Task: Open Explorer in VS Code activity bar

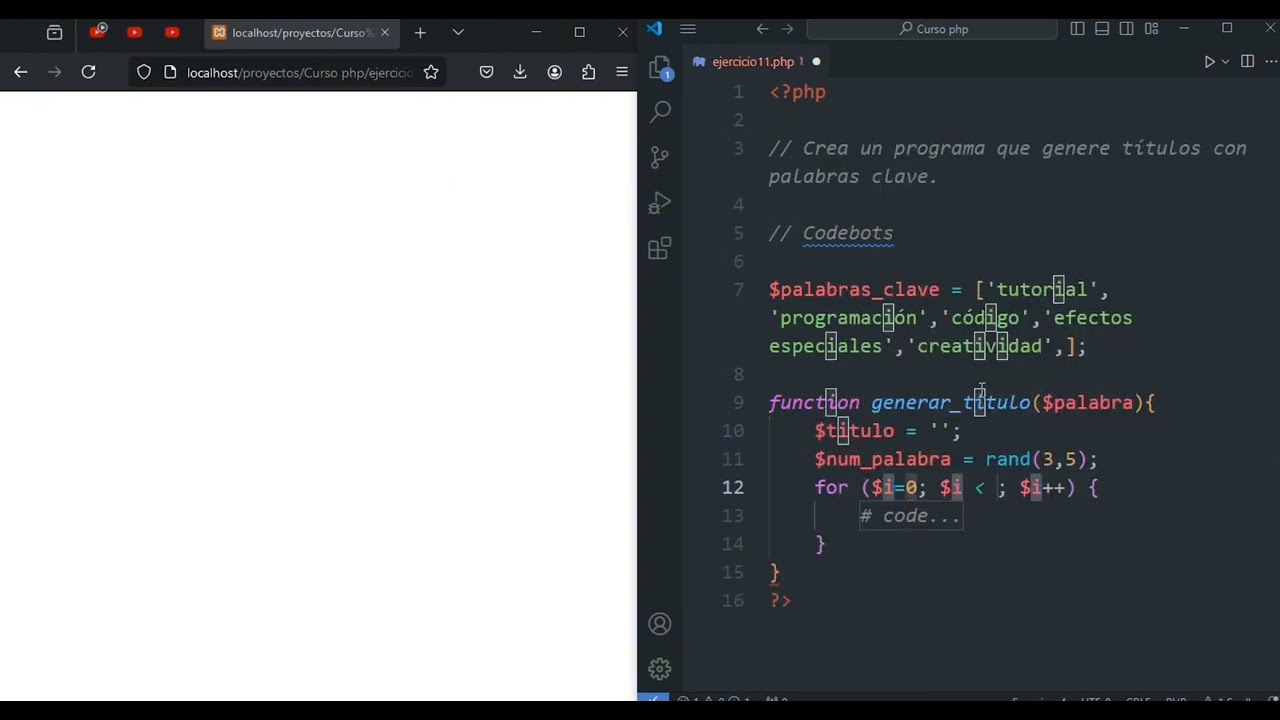Action: coord(659,68)
